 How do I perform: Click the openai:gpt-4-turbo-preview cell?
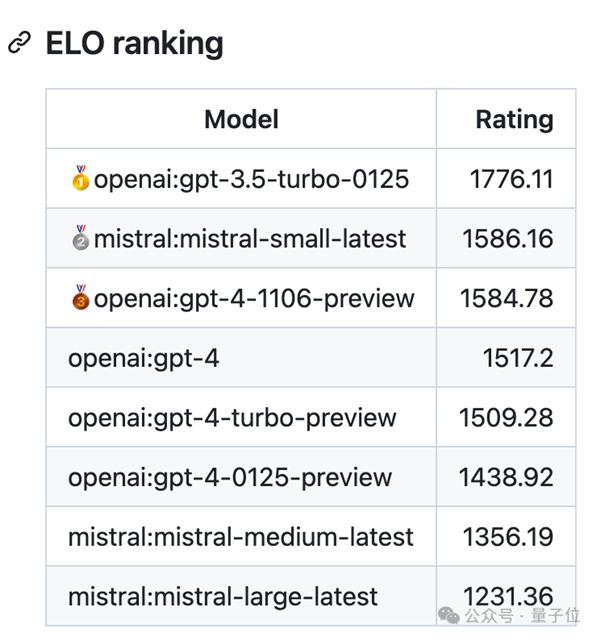coord(232,418)
